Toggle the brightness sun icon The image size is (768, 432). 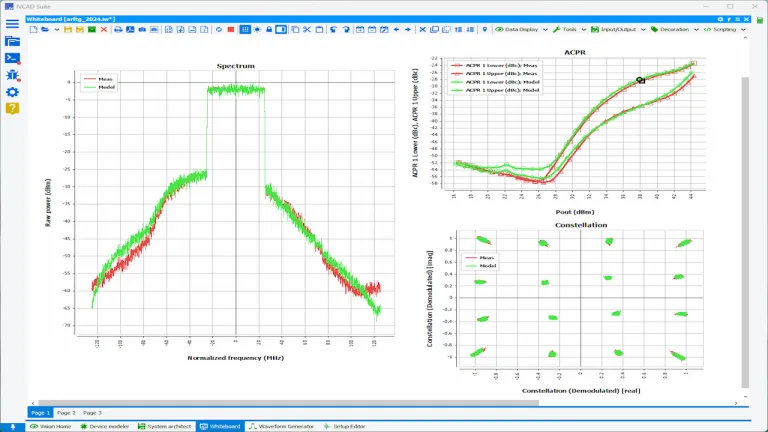[x=257, y=29]
